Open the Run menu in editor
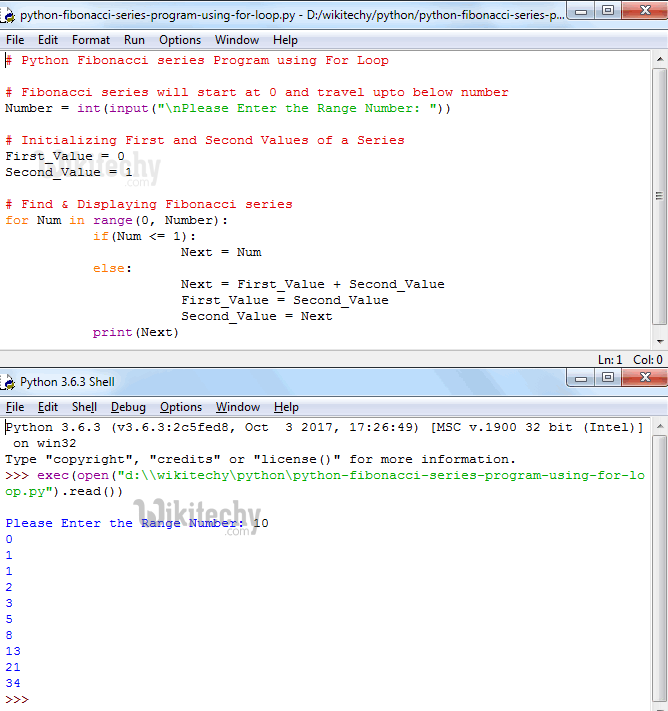668x711 pixels. pyautogui.click(x=134, y=40)
